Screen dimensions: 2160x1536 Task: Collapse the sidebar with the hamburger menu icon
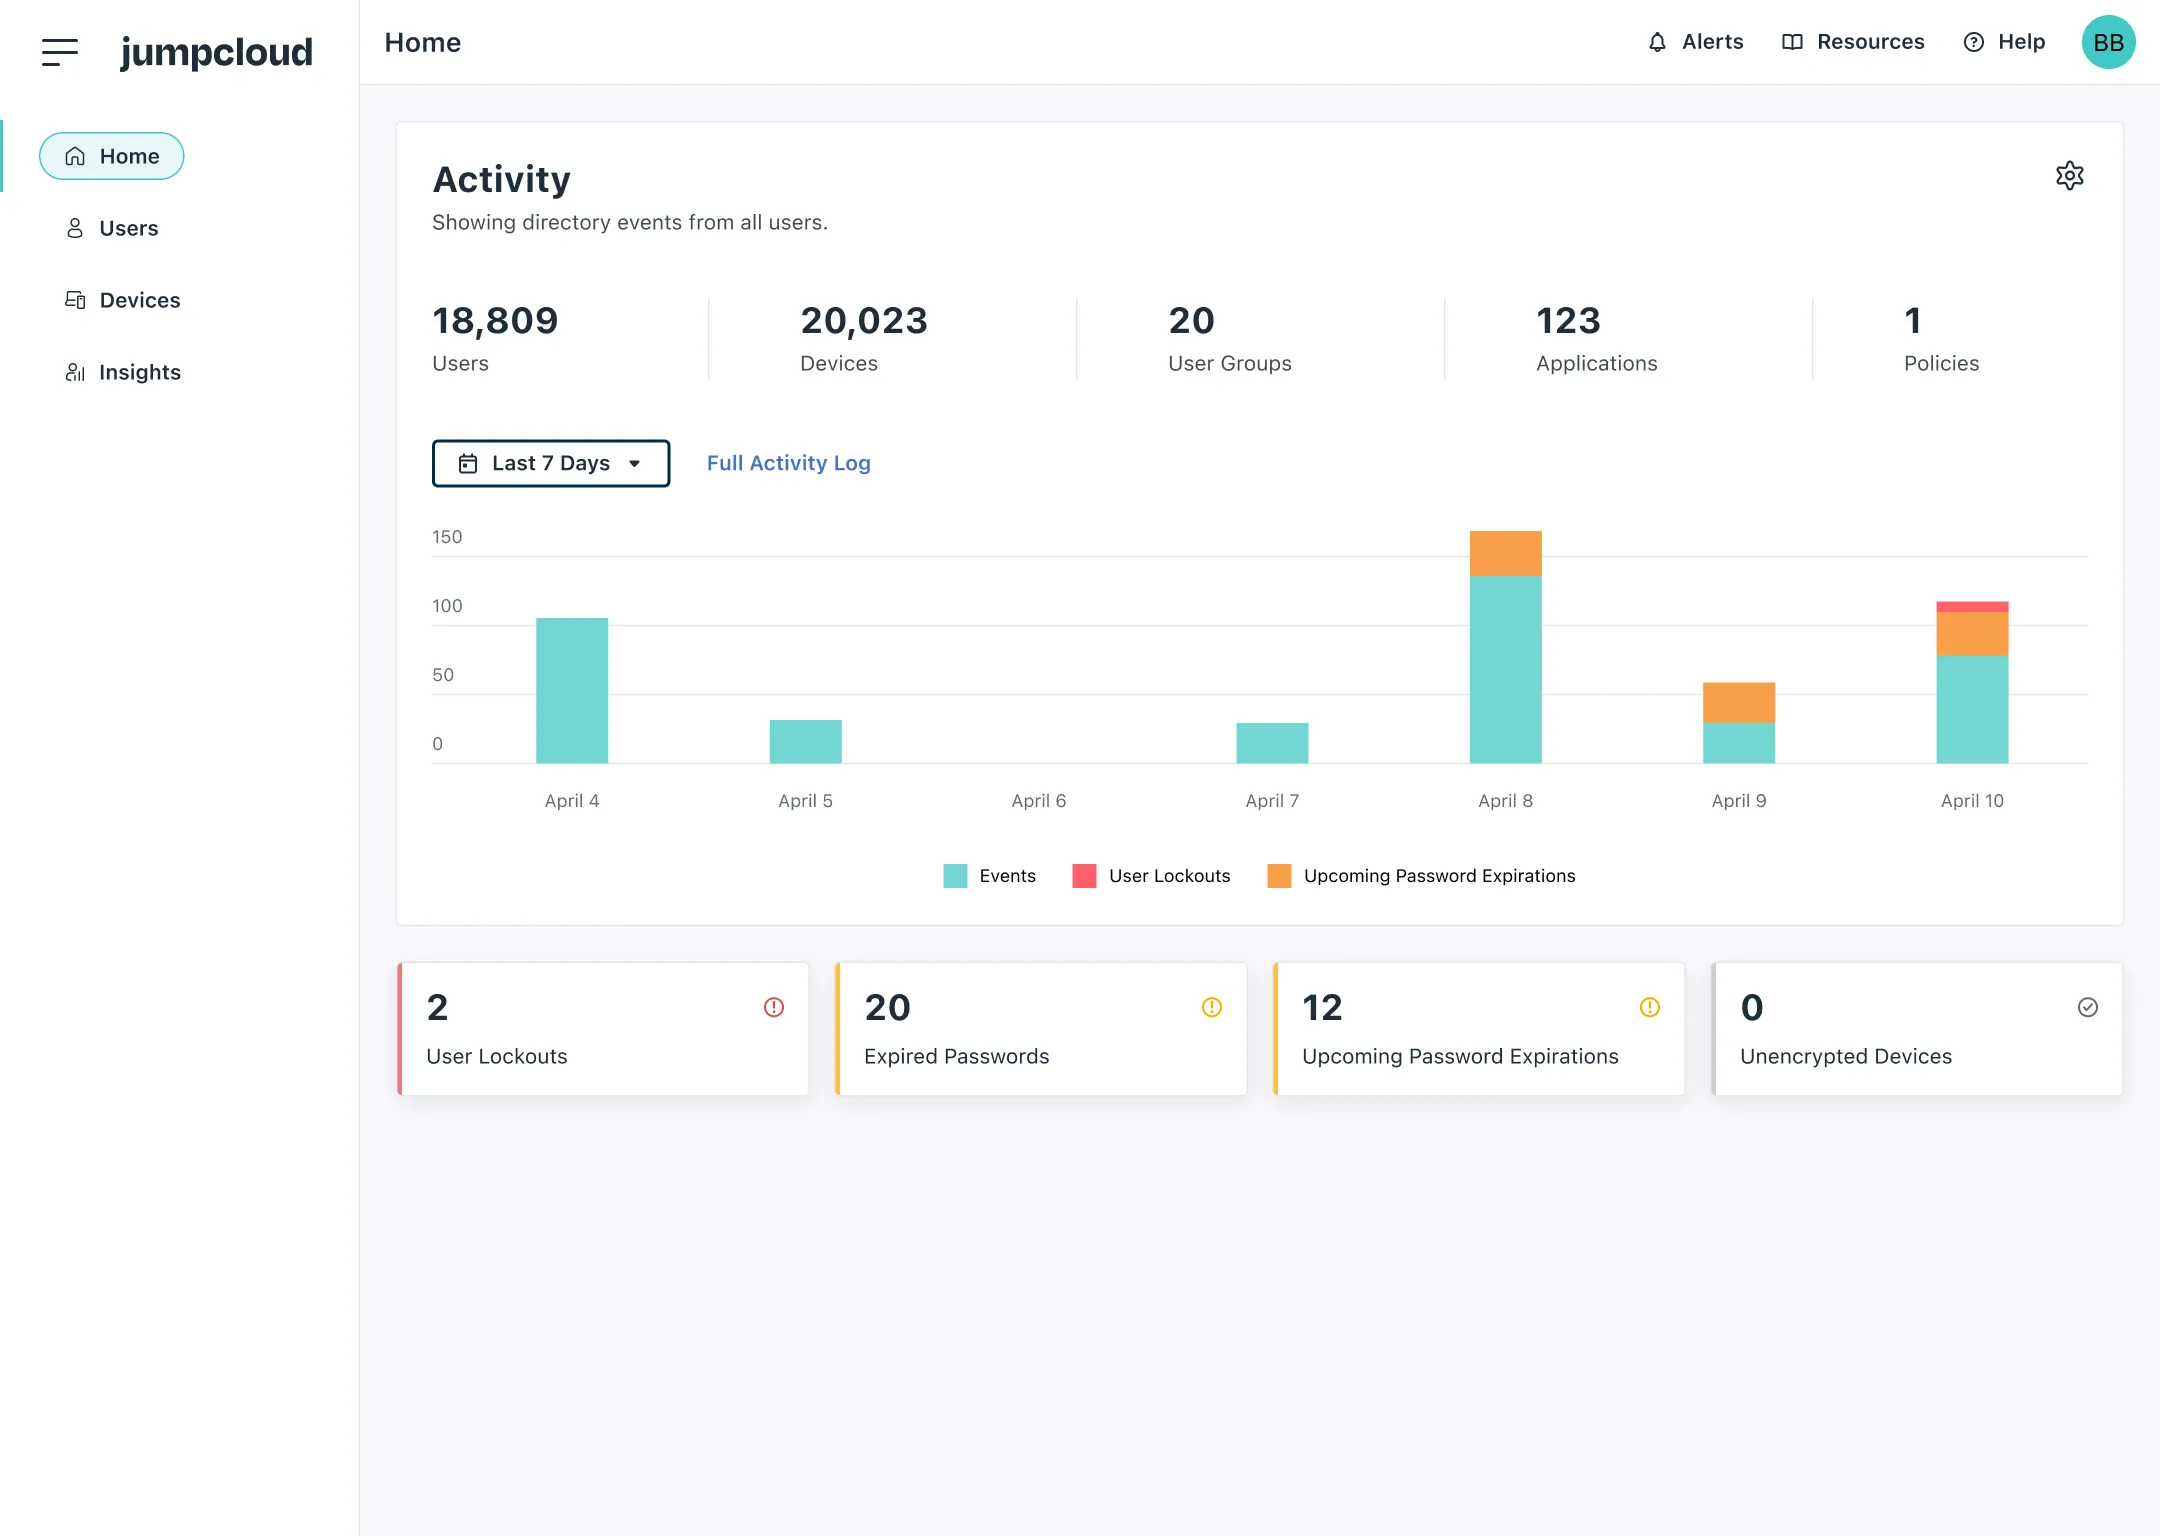pos(60,52)
